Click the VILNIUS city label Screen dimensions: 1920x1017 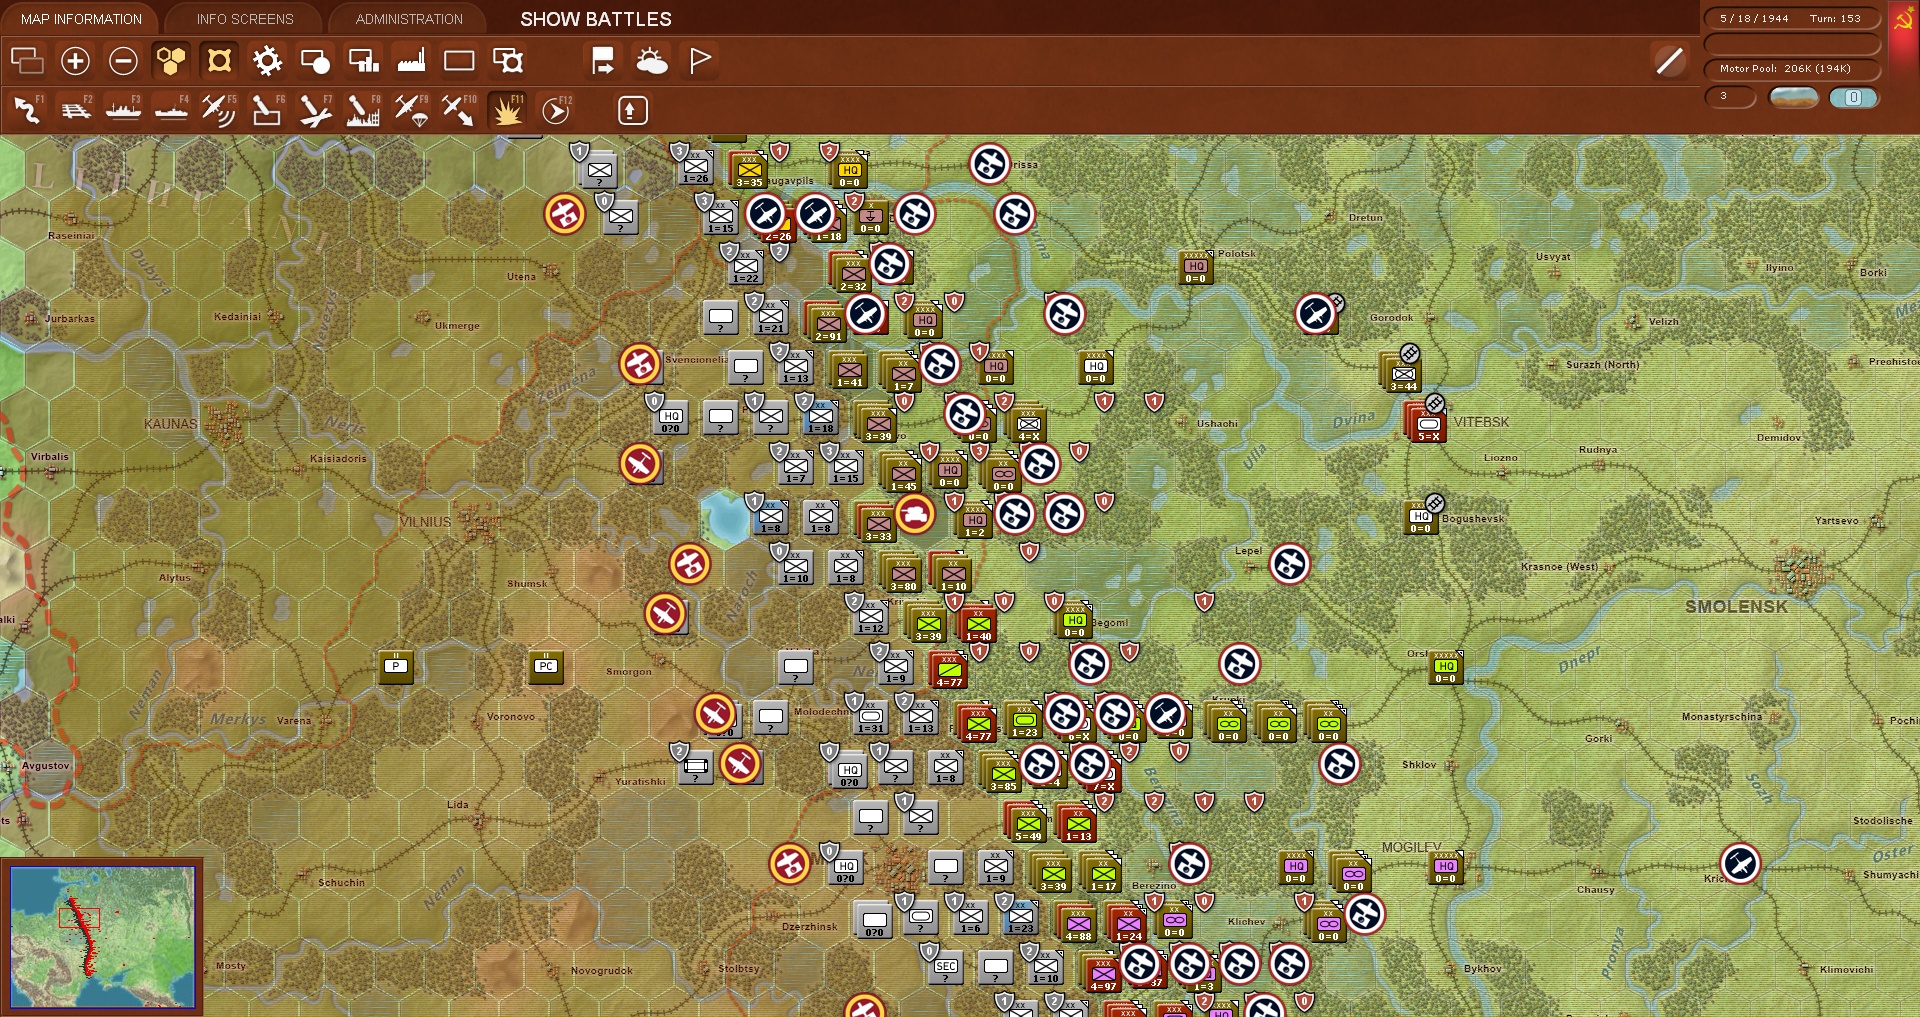(x=425, y=522)
